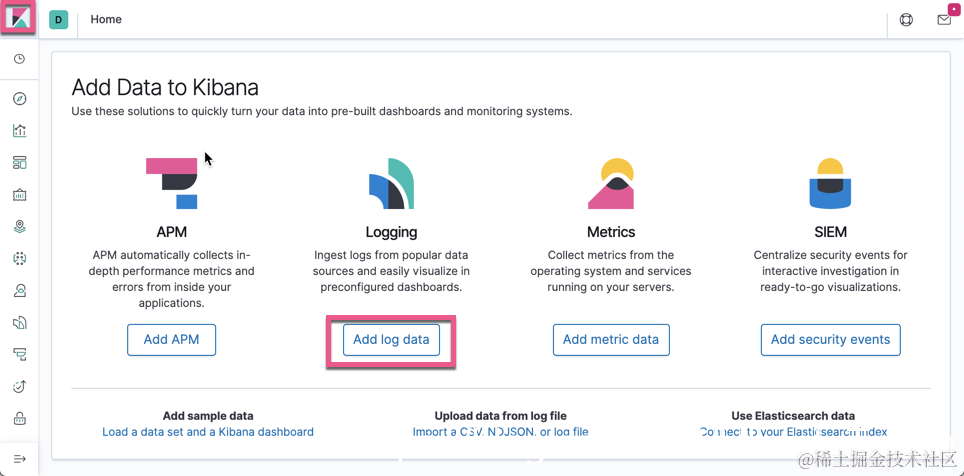
Task: Expand the side navigation with arrow icon
Action: [x=20, y=459]
